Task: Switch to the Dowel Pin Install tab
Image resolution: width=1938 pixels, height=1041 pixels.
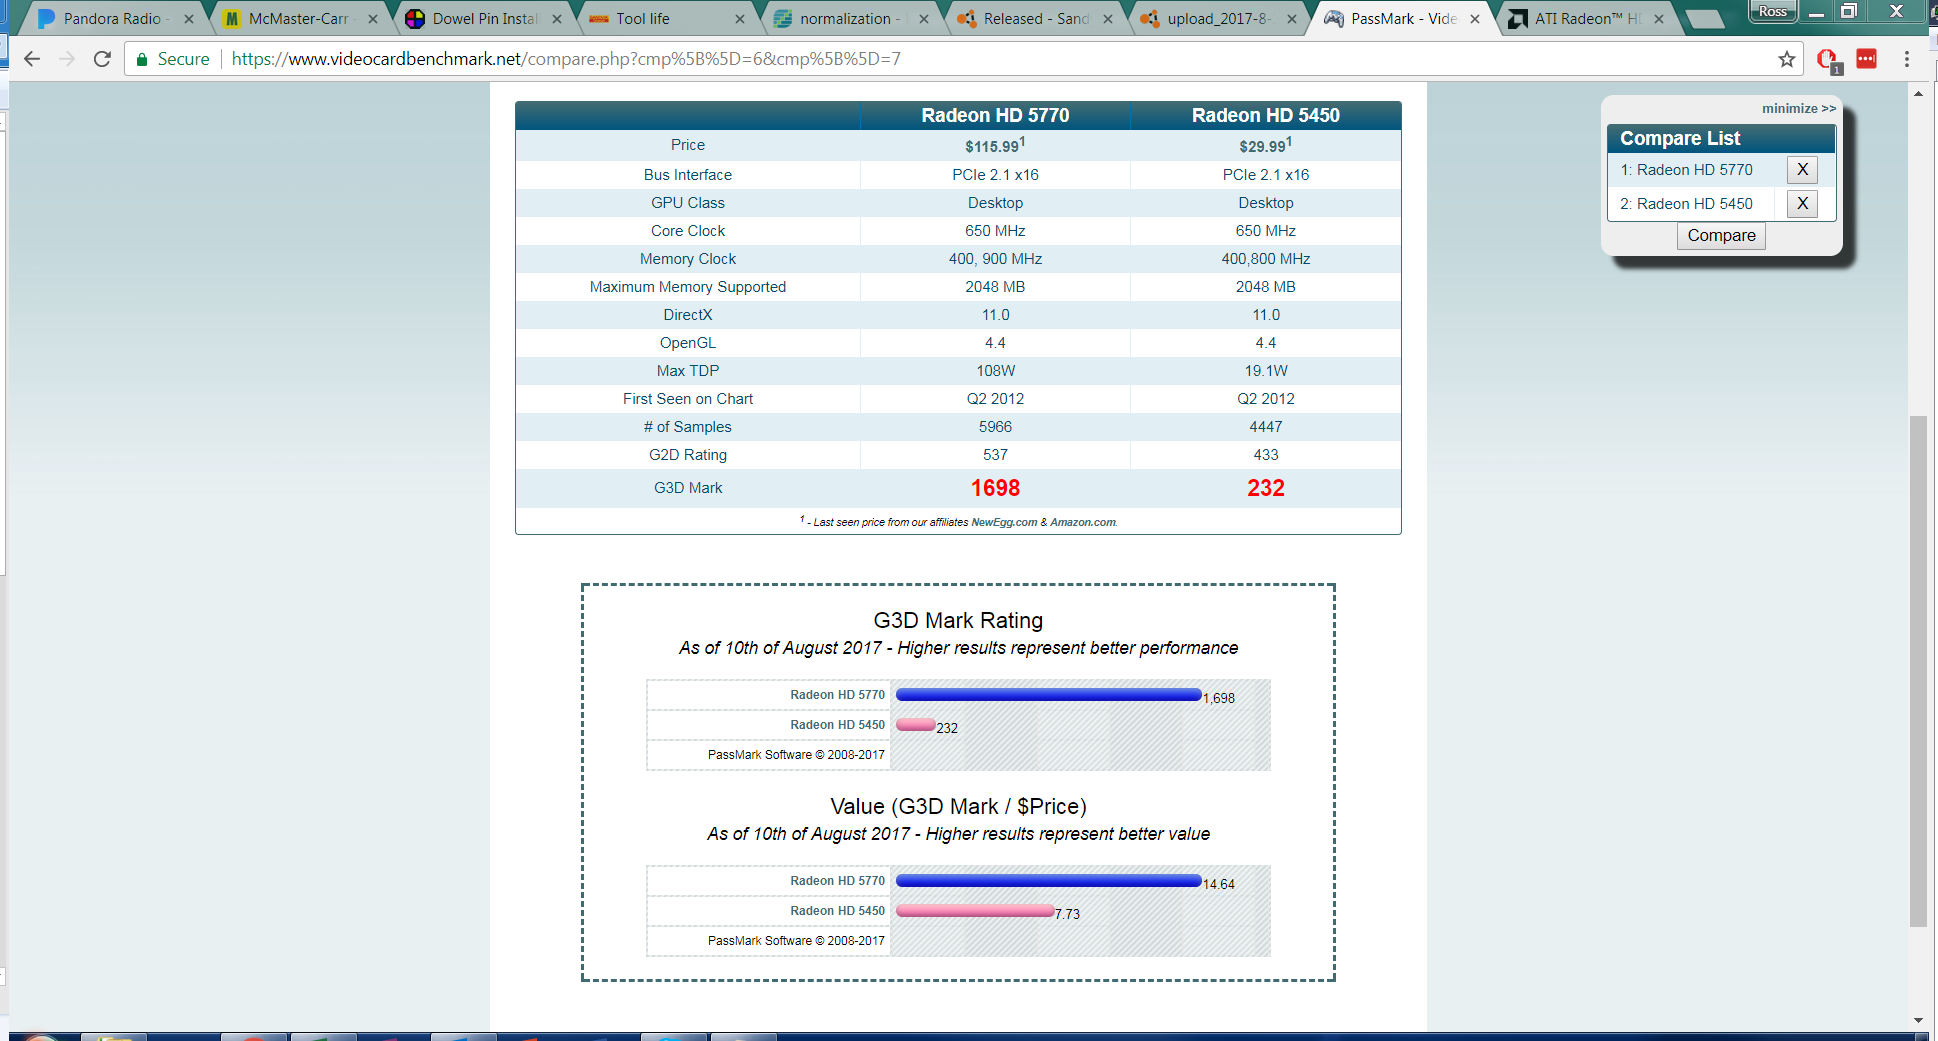Action: pos(483,19)
